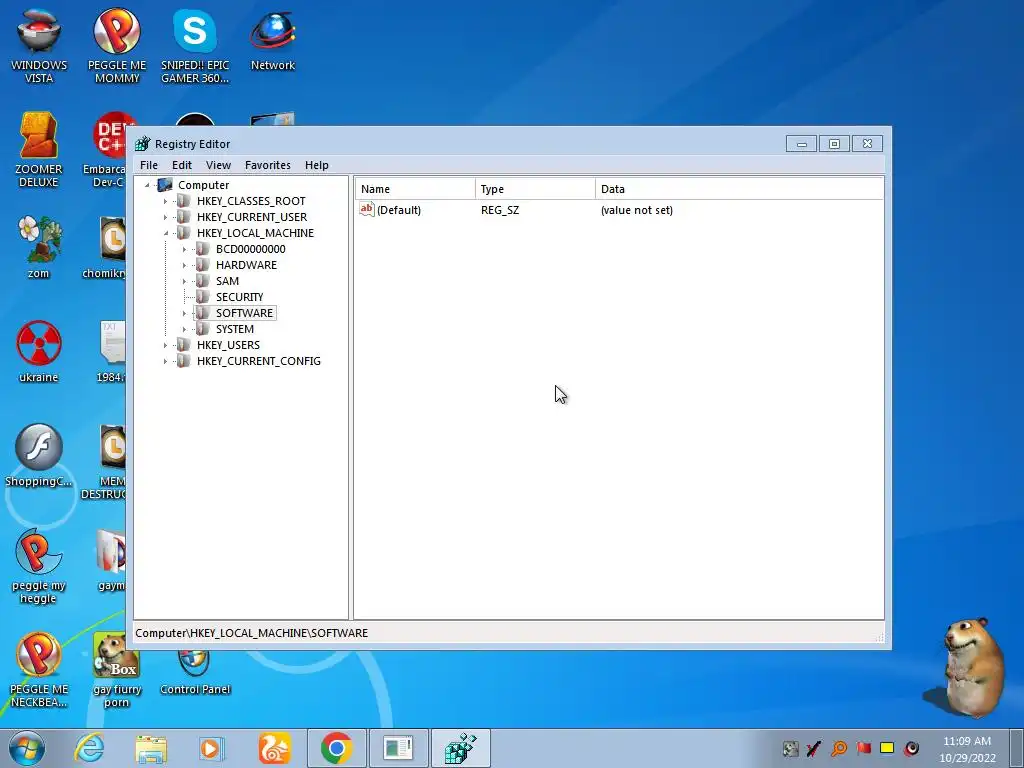
Task: Select the Computer node in the tree
Action: (x=203, y=185)
